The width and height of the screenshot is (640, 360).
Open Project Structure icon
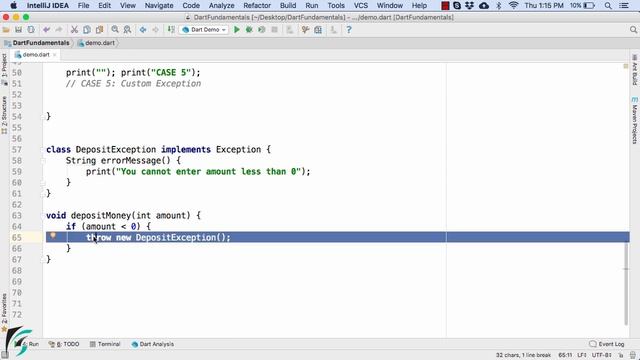318,30
